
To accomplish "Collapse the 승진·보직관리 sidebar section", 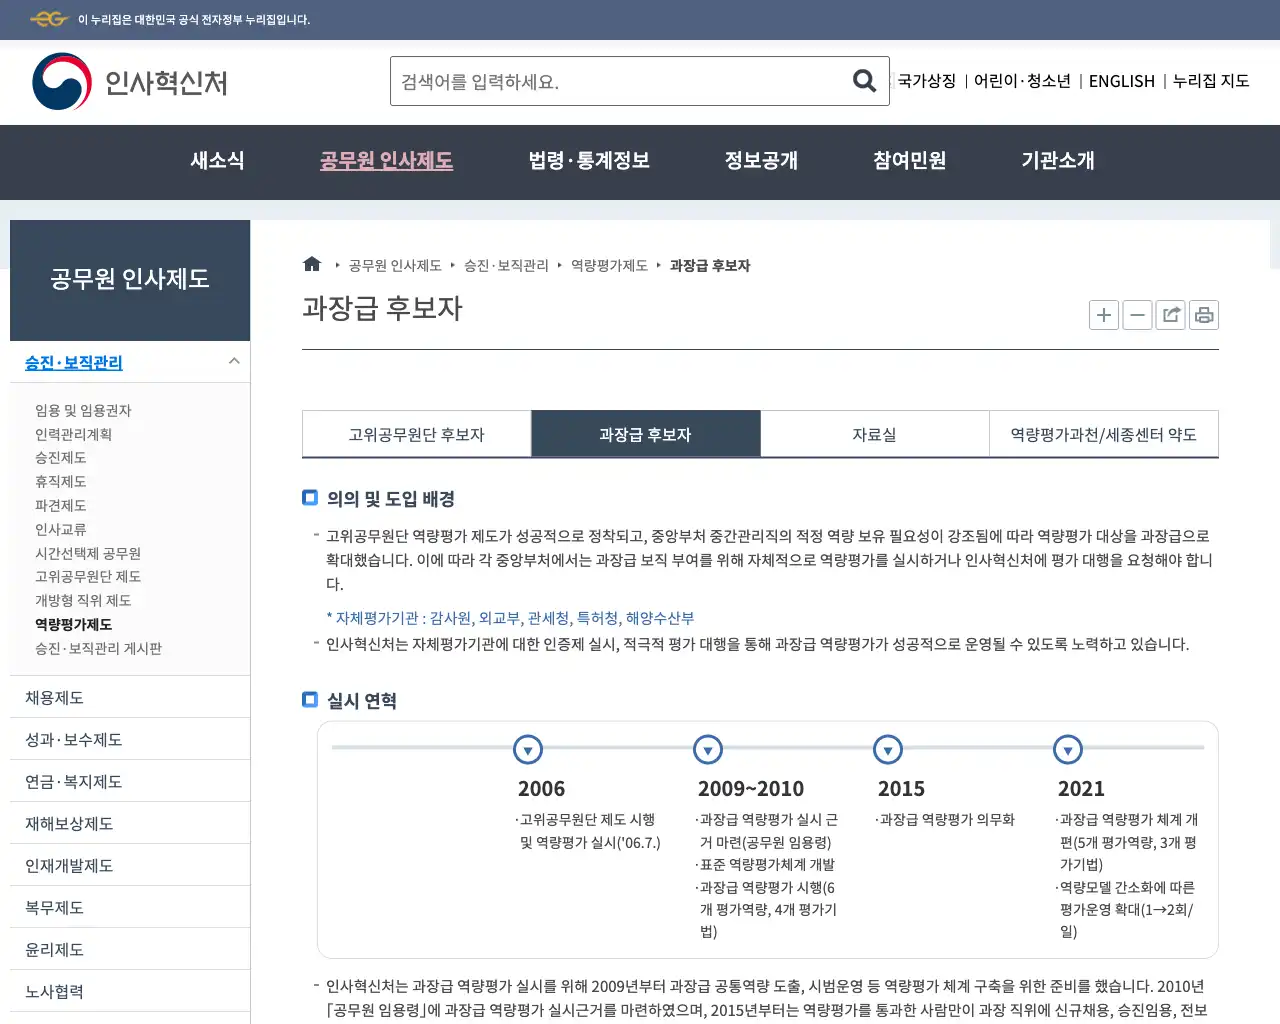I will coord(234,361).
